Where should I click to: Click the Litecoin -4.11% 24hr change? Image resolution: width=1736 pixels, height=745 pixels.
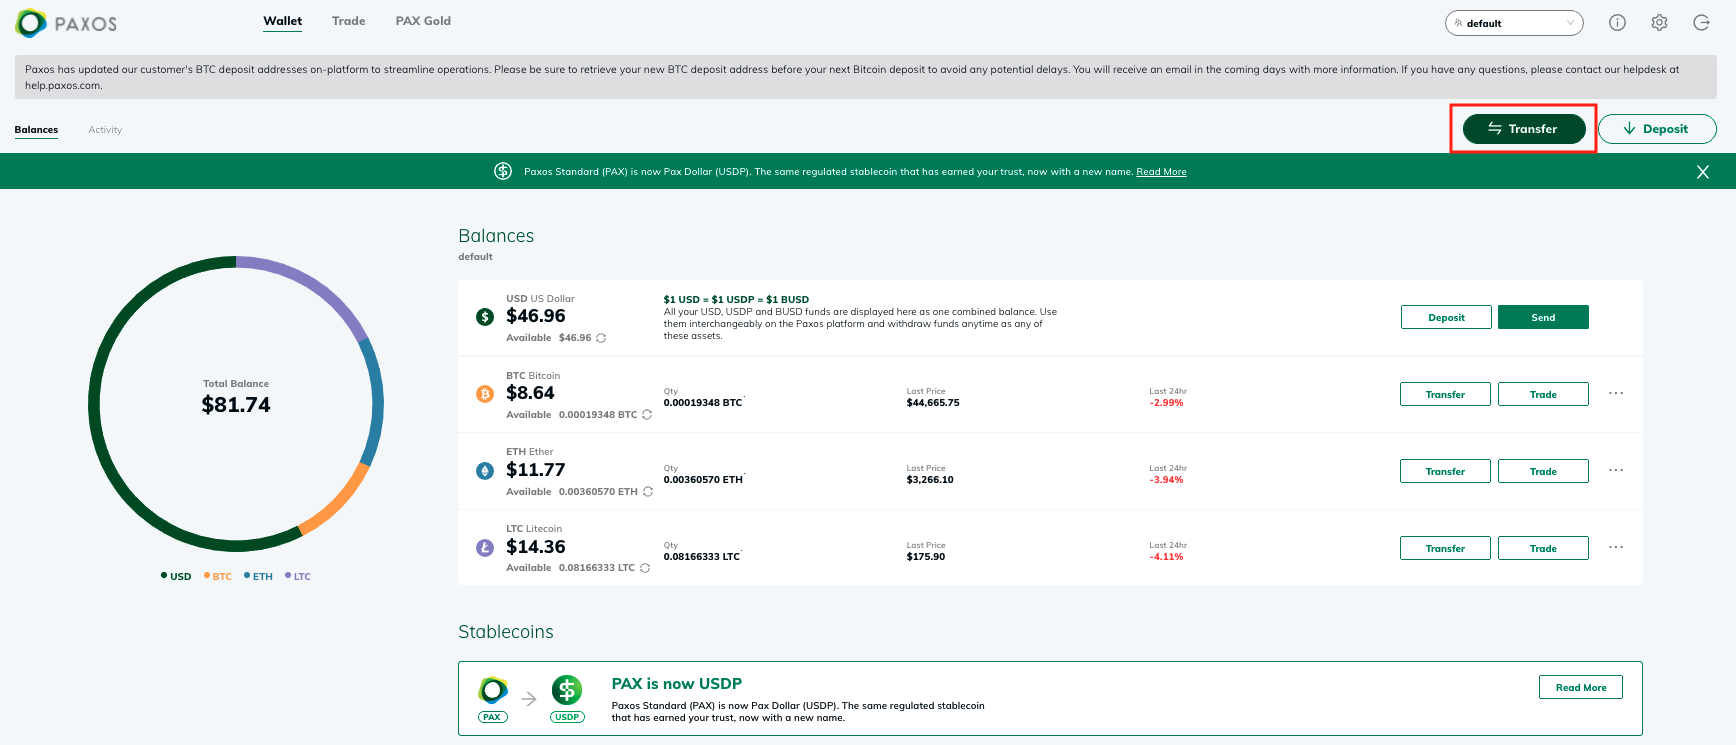pyautogui.click(x=1166, y=557)
